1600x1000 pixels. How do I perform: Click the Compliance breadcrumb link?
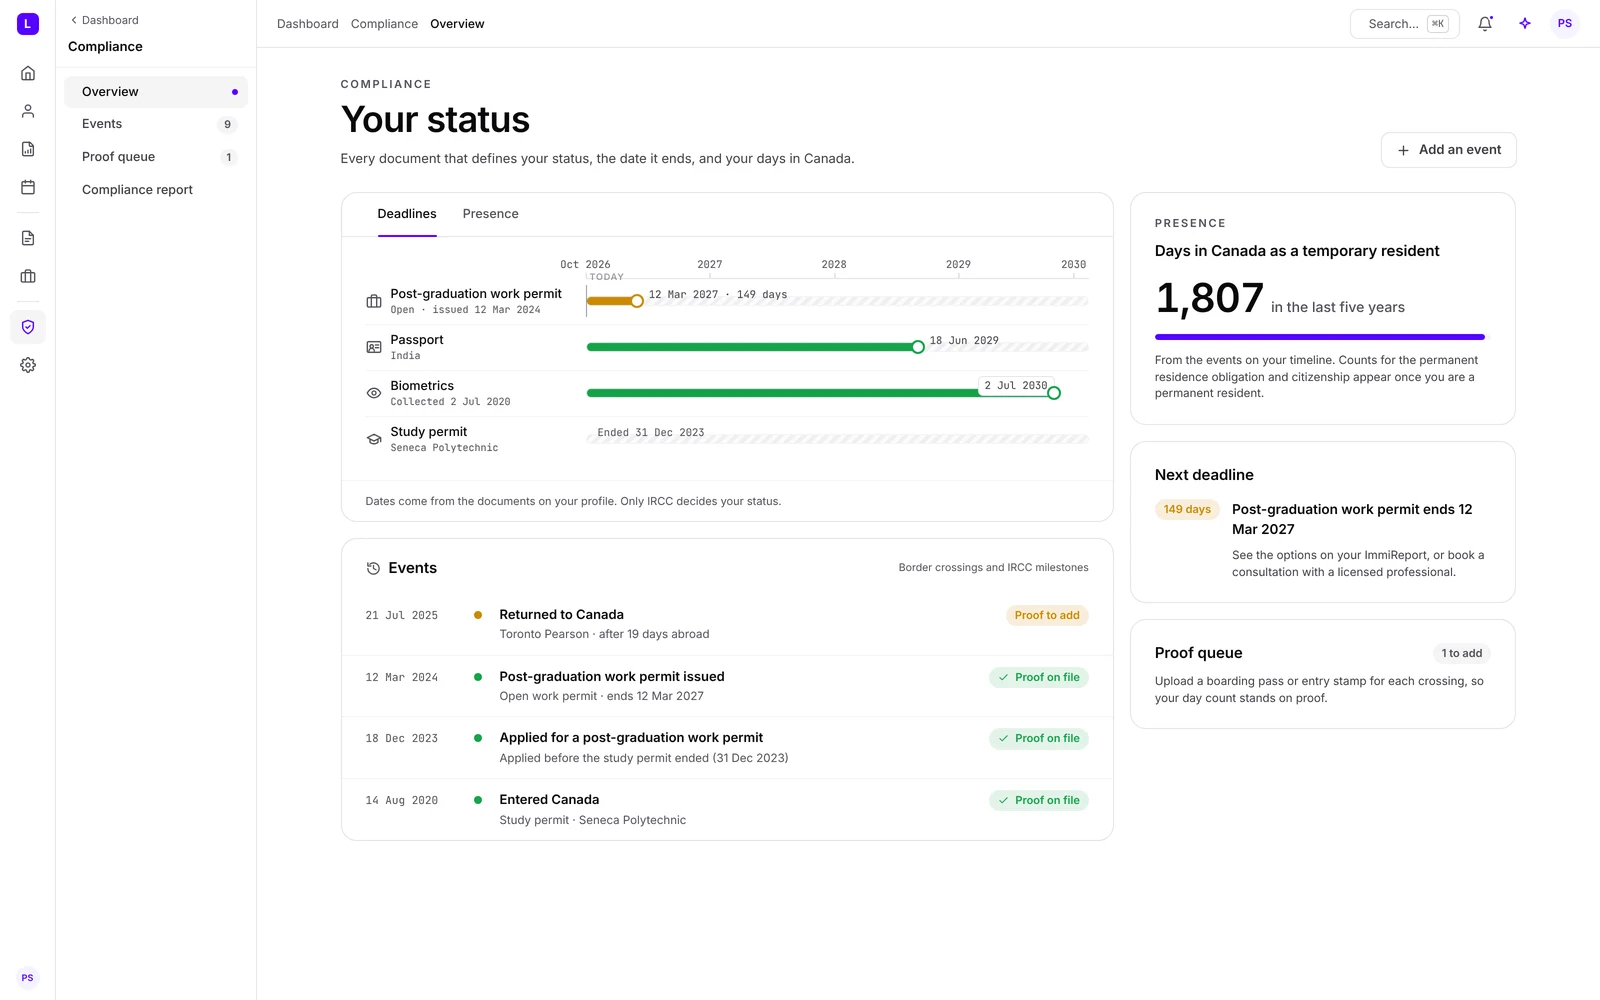coord(384,24)
